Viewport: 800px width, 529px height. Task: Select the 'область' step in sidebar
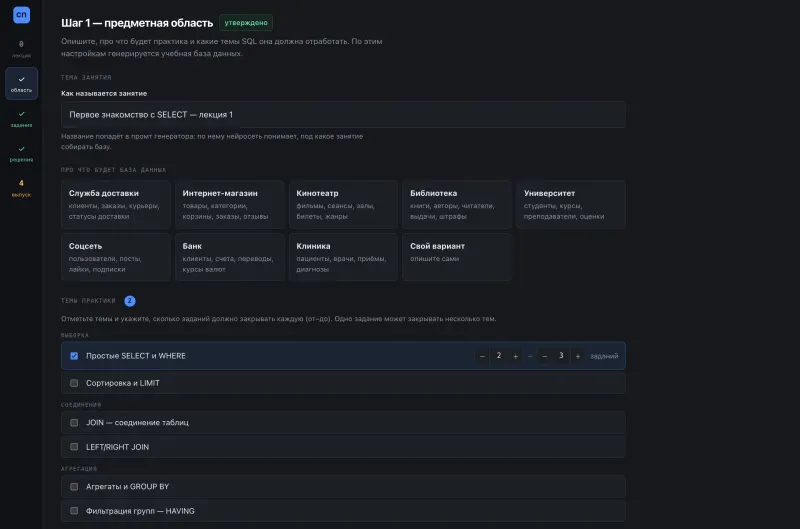pyautogui.click(x=21, y=84)
